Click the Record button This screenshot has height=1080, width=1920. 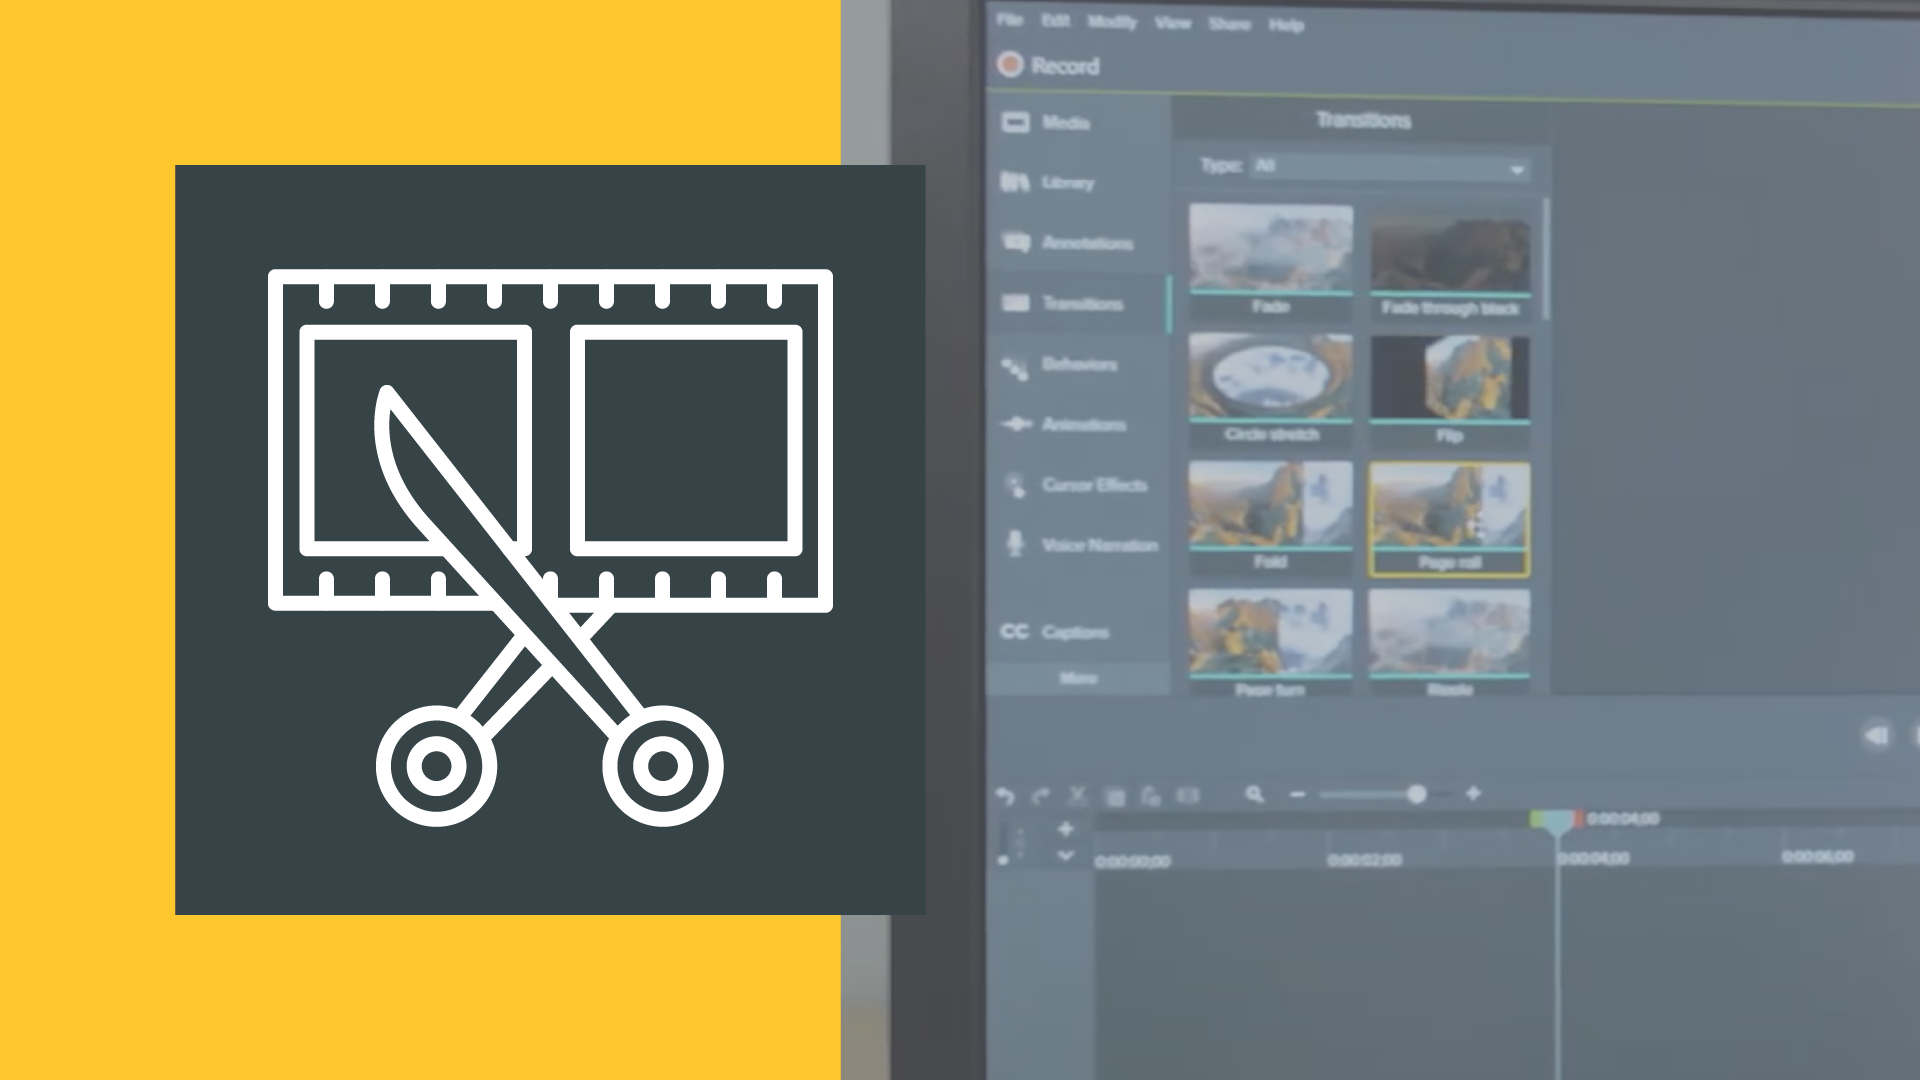[1048, 65]
